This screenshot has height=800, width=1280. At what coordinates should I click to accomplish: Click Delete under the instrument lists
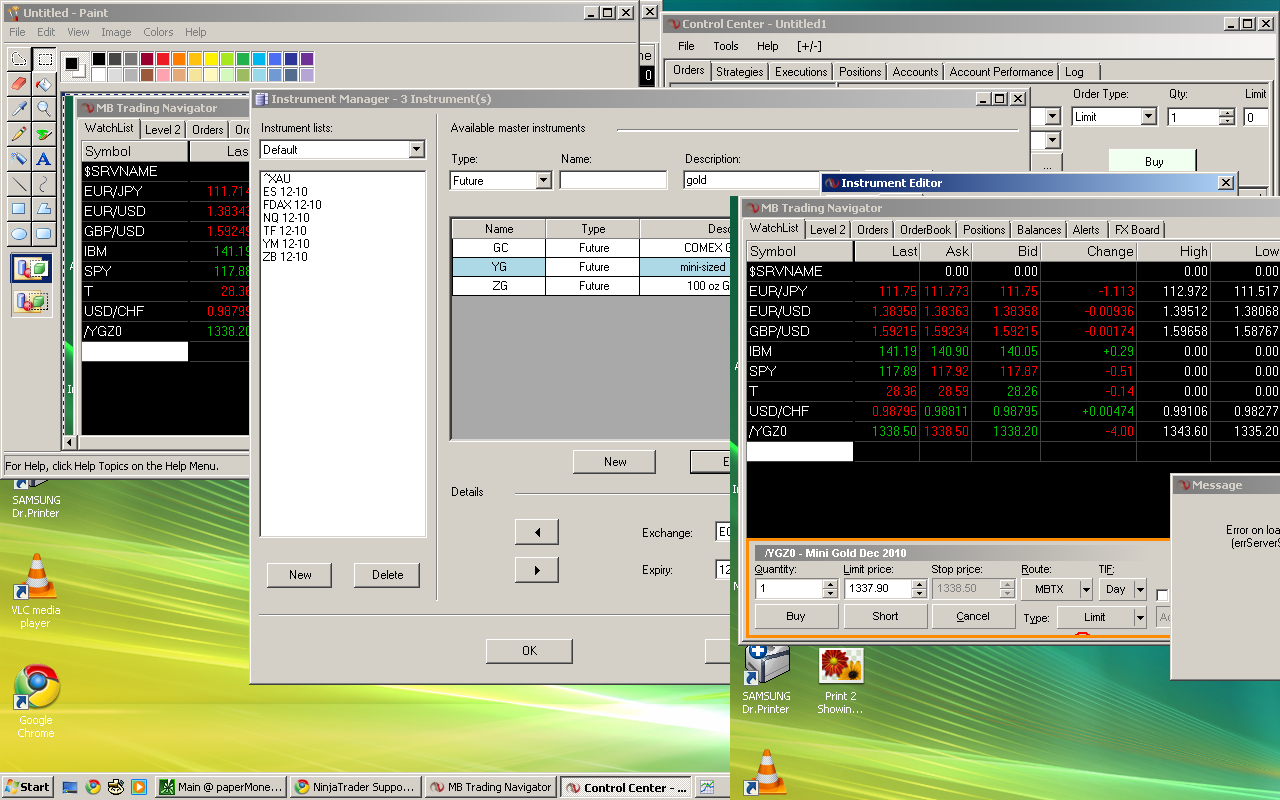pos(387,575)
